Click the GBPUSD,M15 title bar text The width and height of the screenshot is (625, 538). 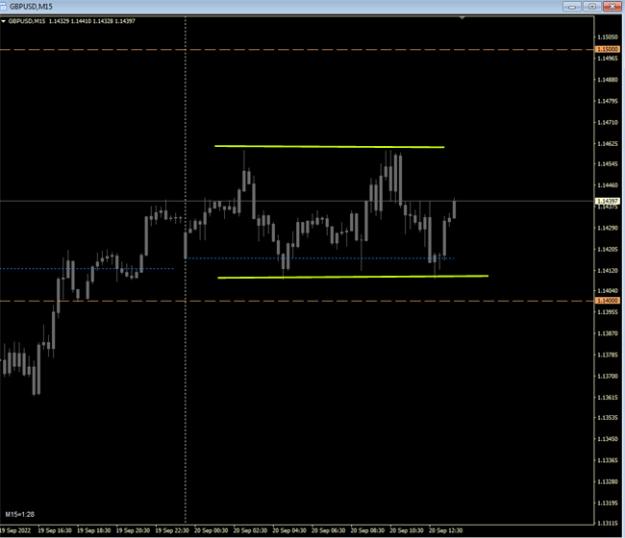click(31, 6)
